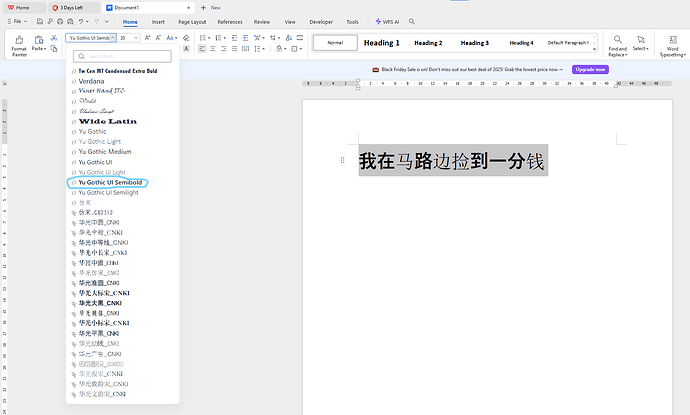Expand the styles gallery list
This screenshot has width=690, height=415.
pyautogui.click(x=595, y=49)
